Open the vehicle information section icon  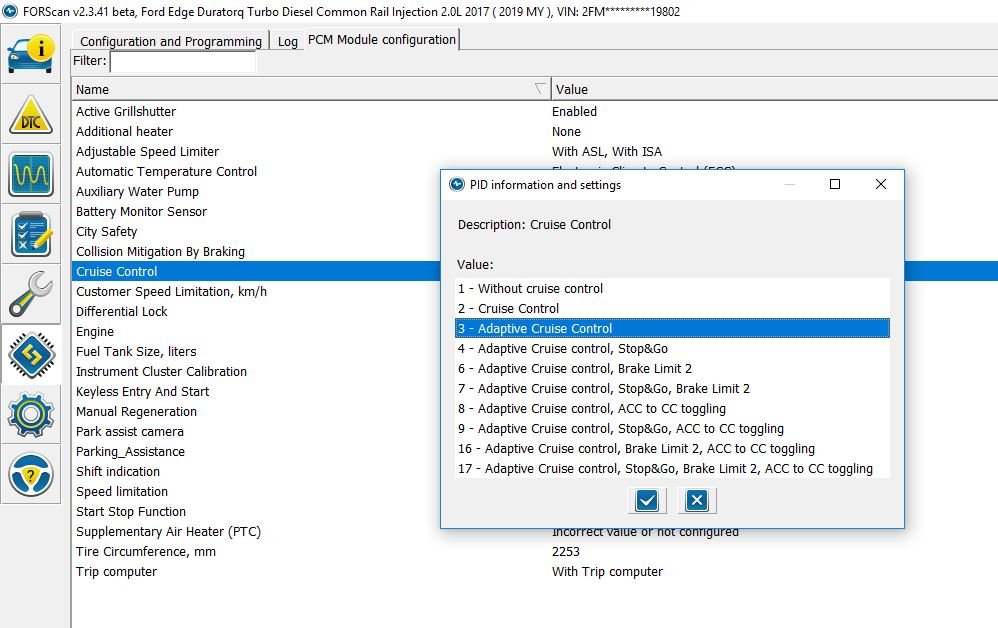click(x=32, y=55)
